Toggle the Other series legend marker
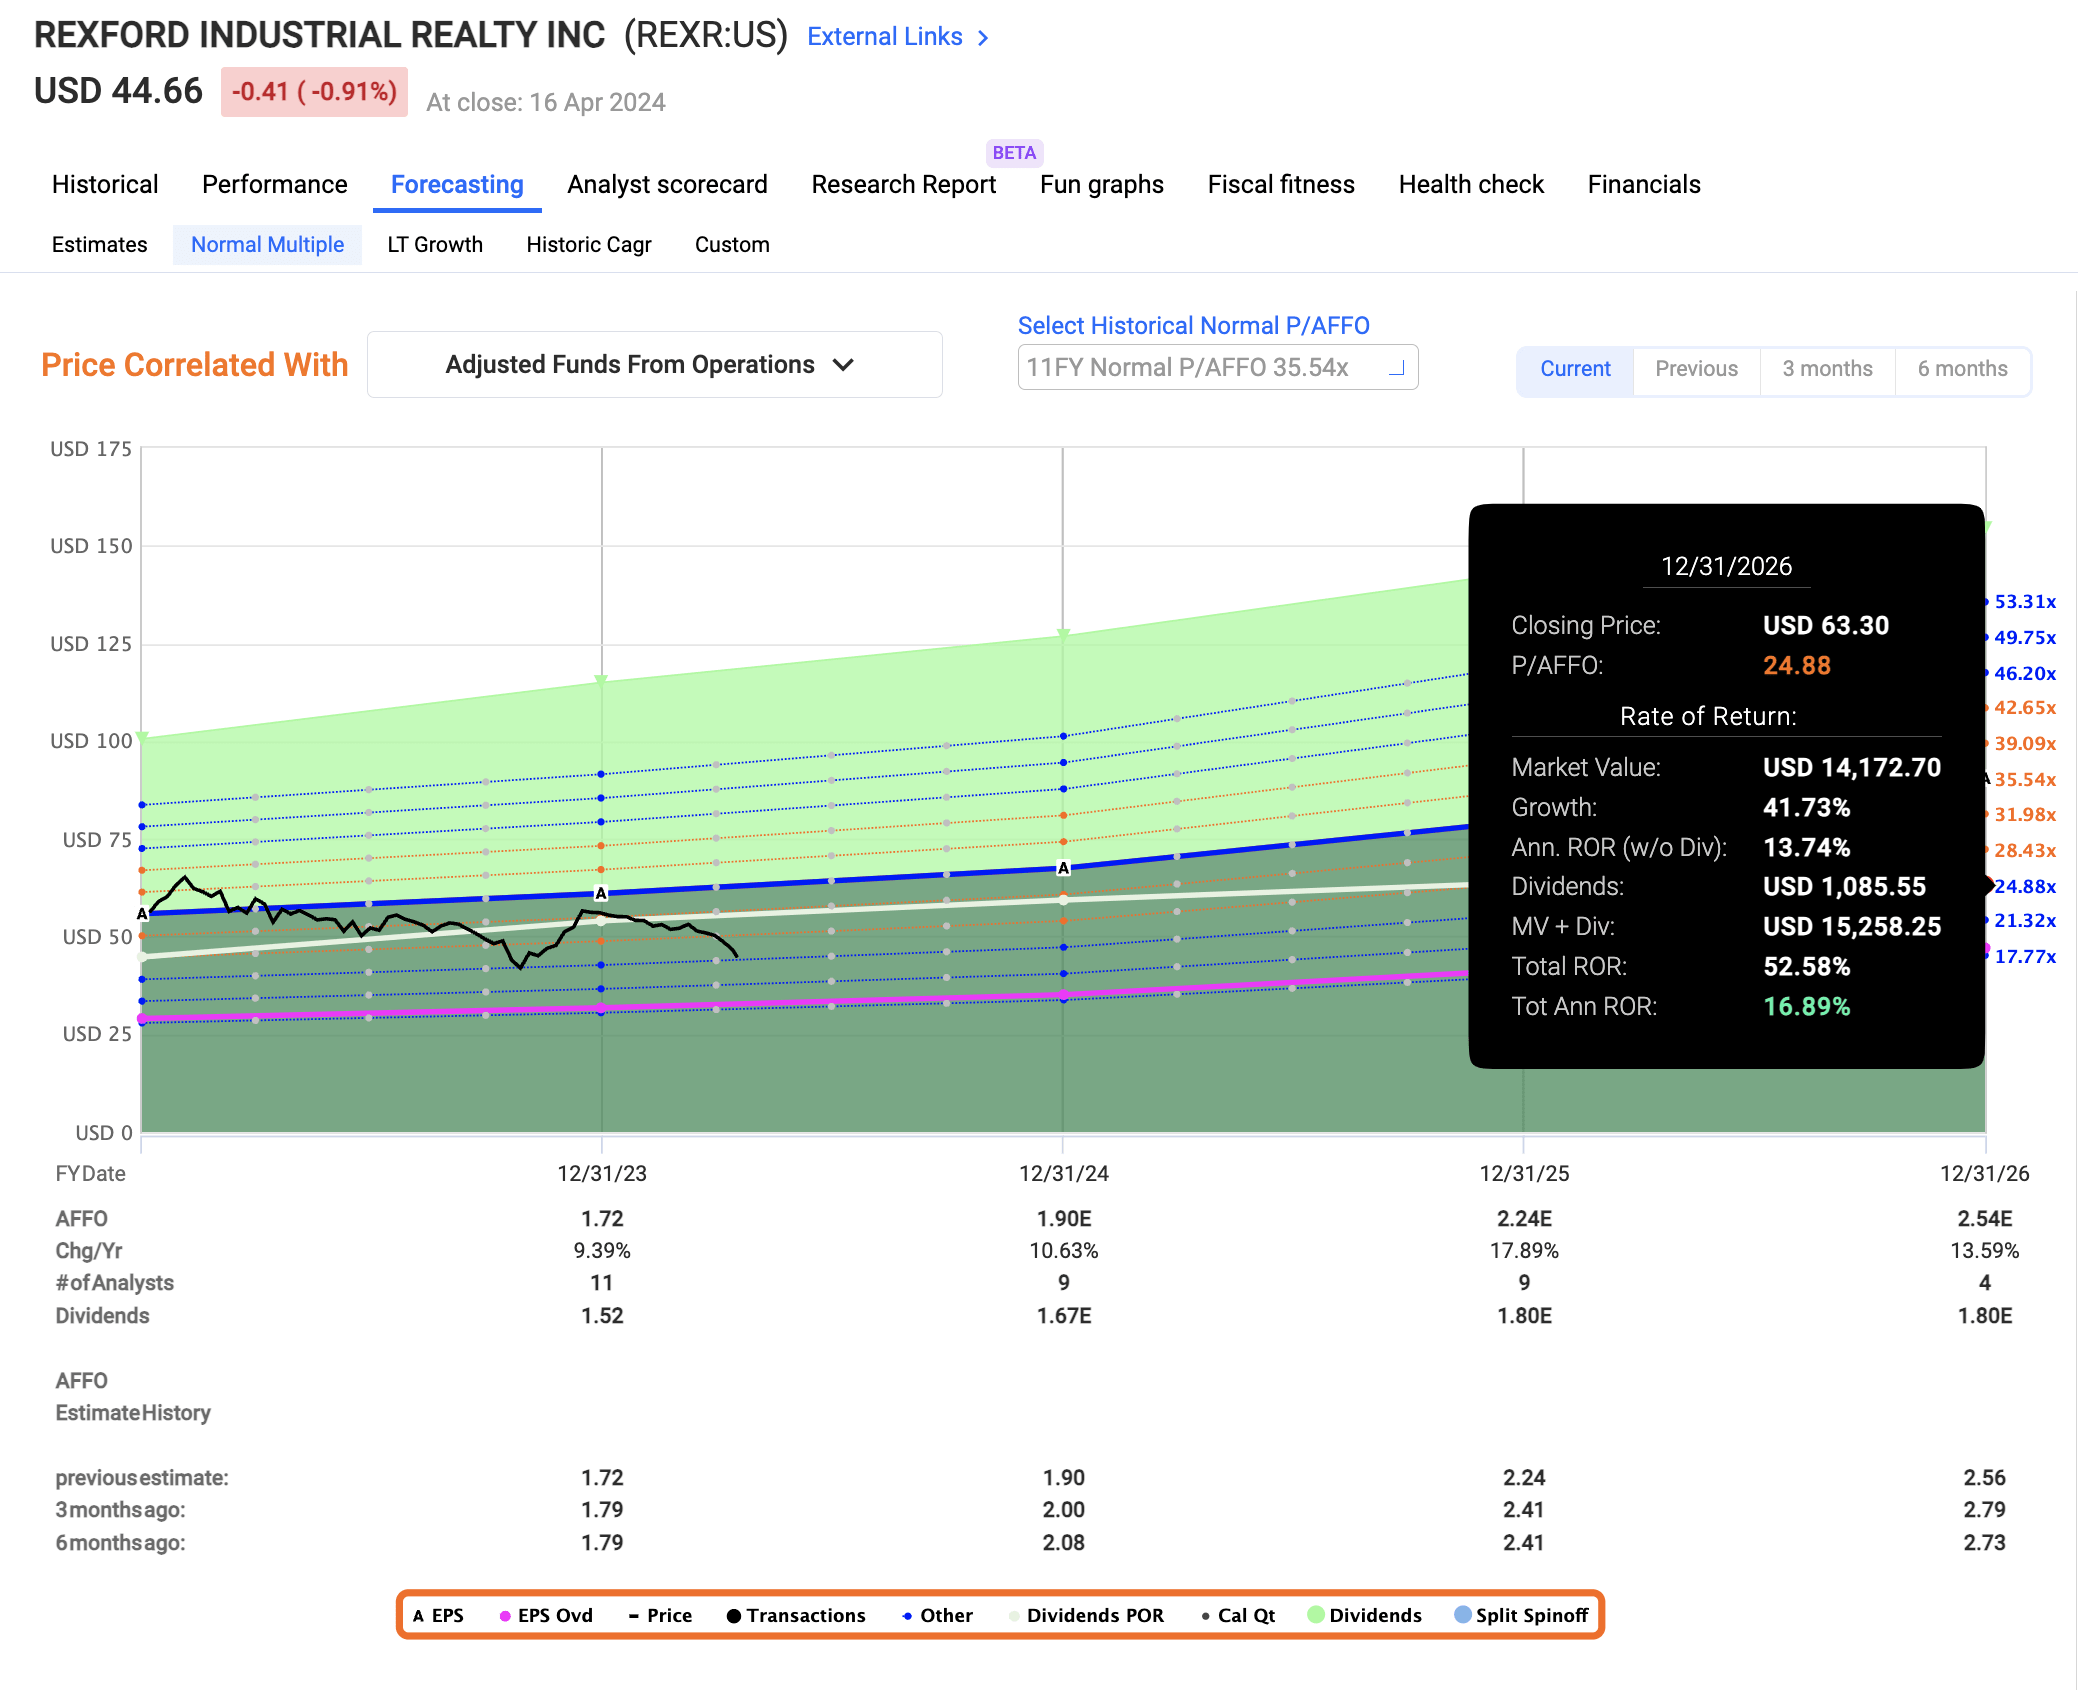Screen dimensions: 2078x1690 907,1616
